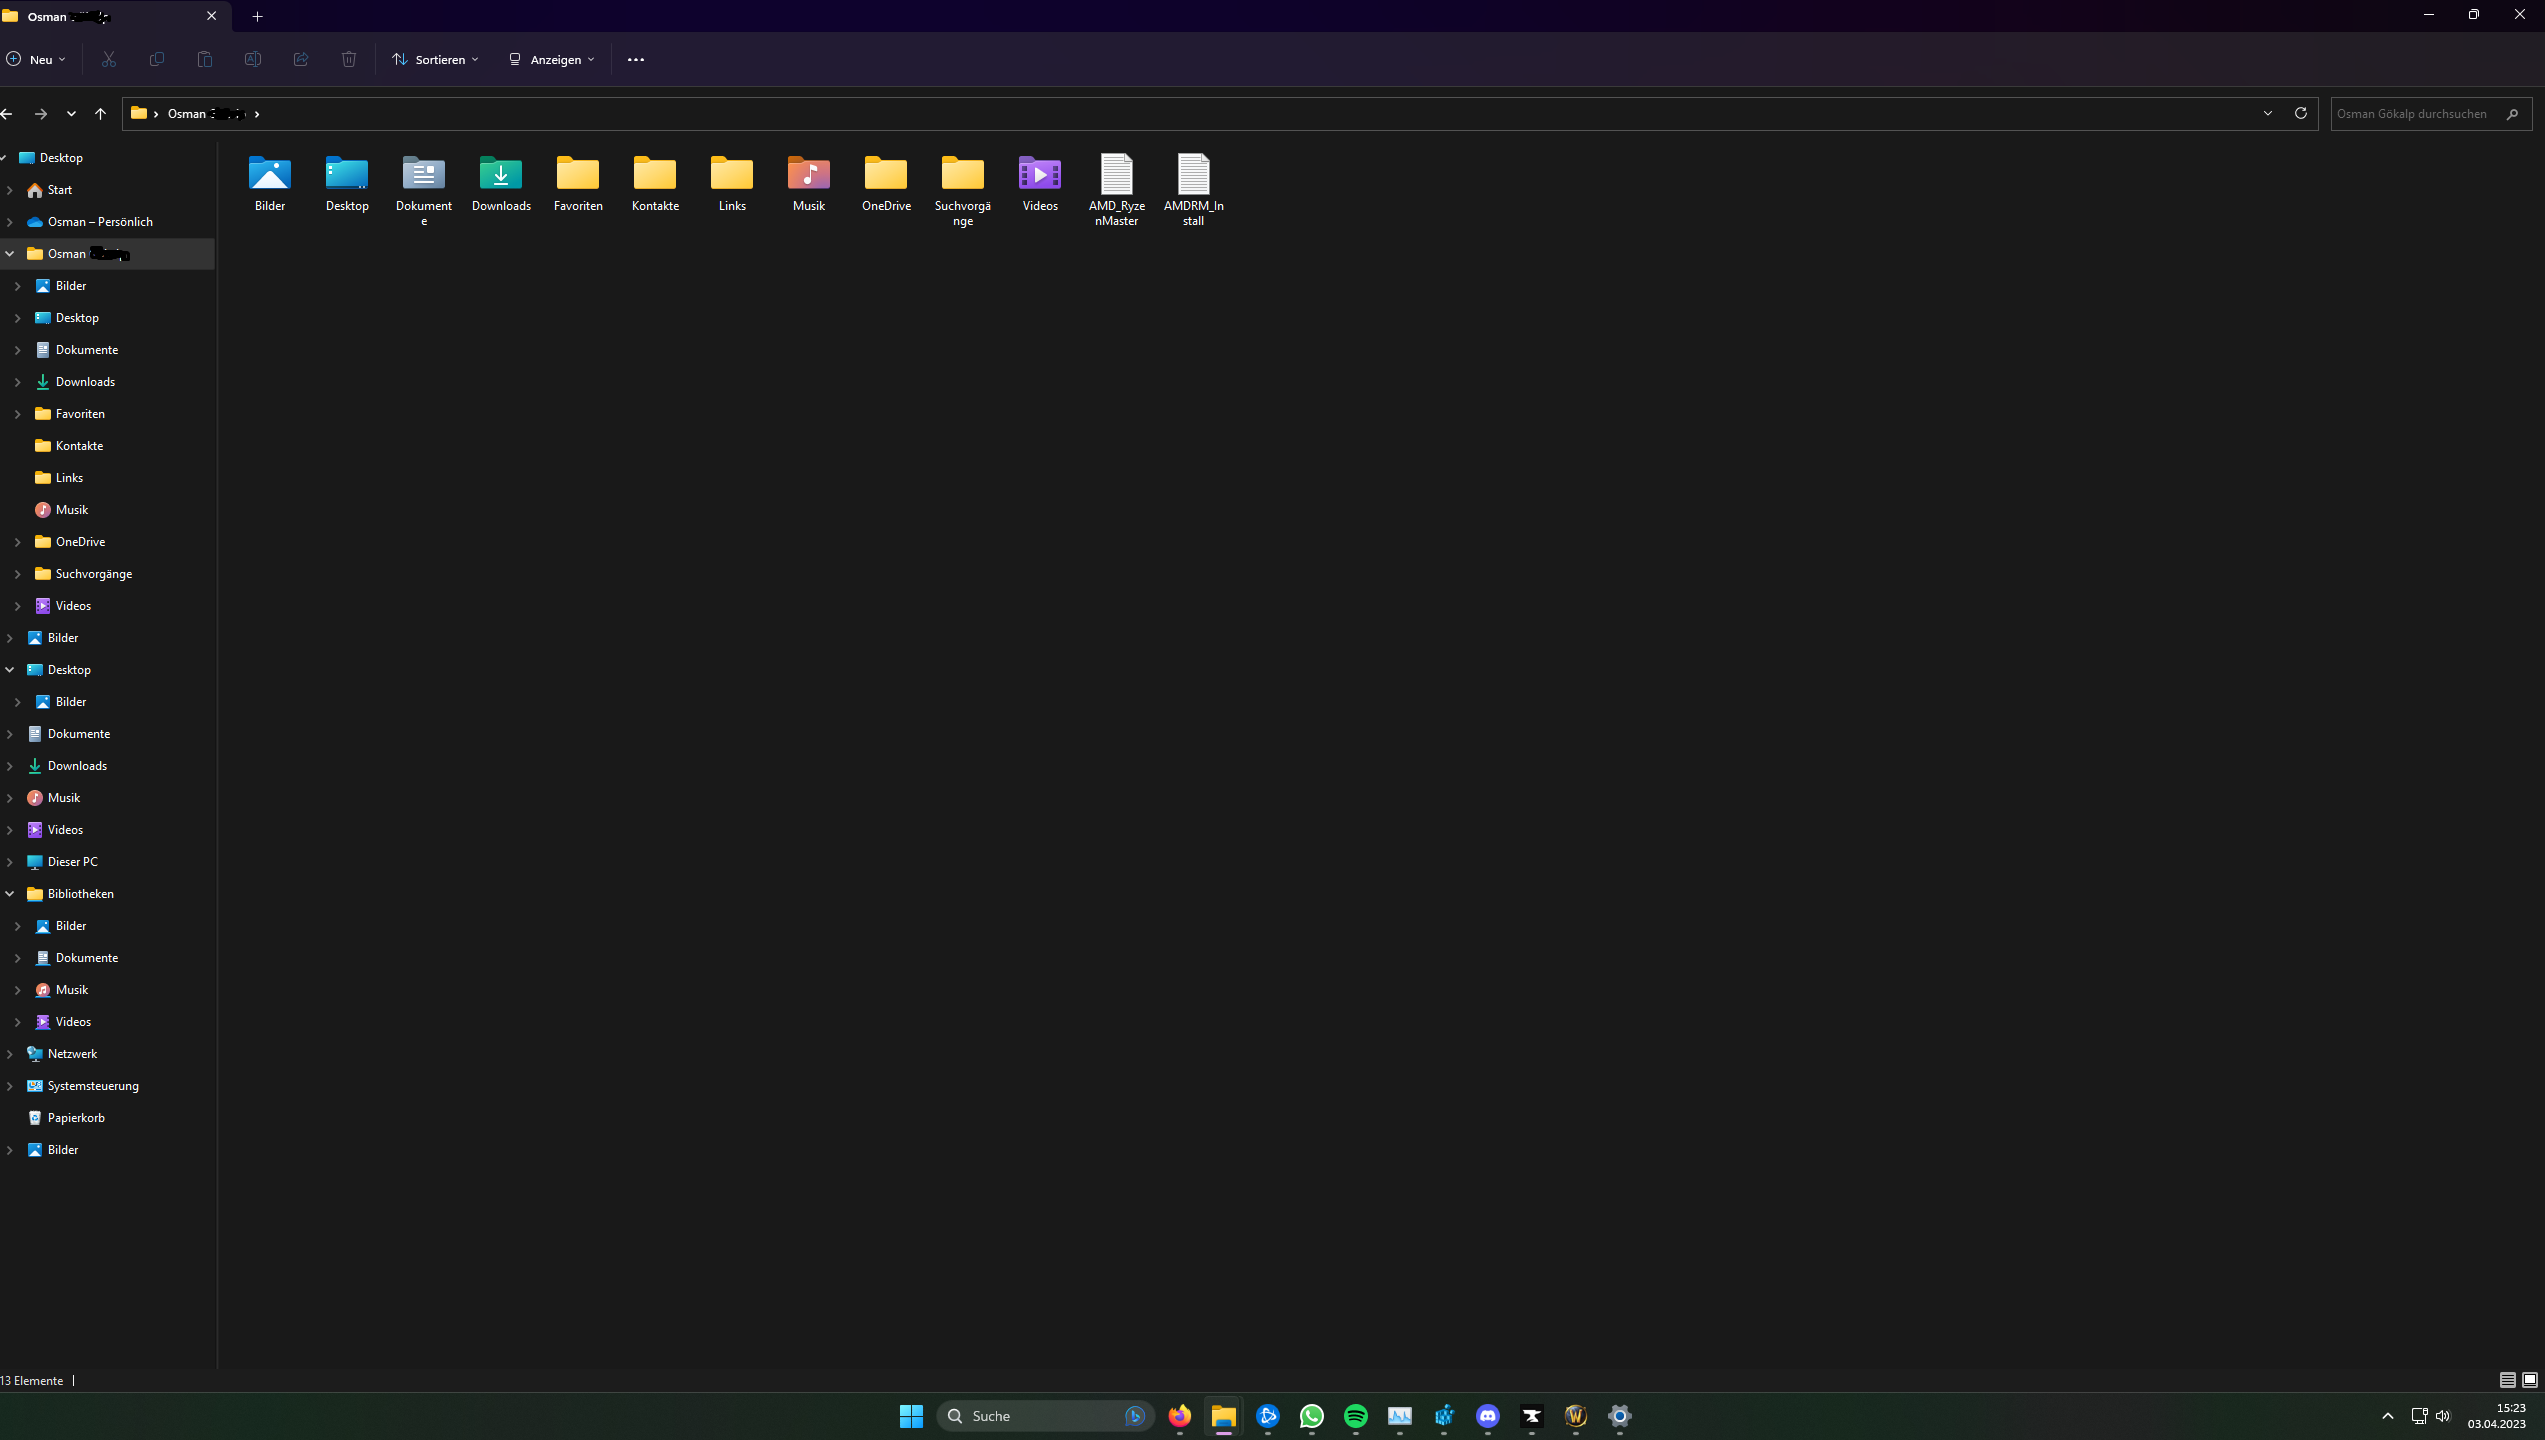
Task: Click the Delete trash can icon
Action: [x=349, y=60]
